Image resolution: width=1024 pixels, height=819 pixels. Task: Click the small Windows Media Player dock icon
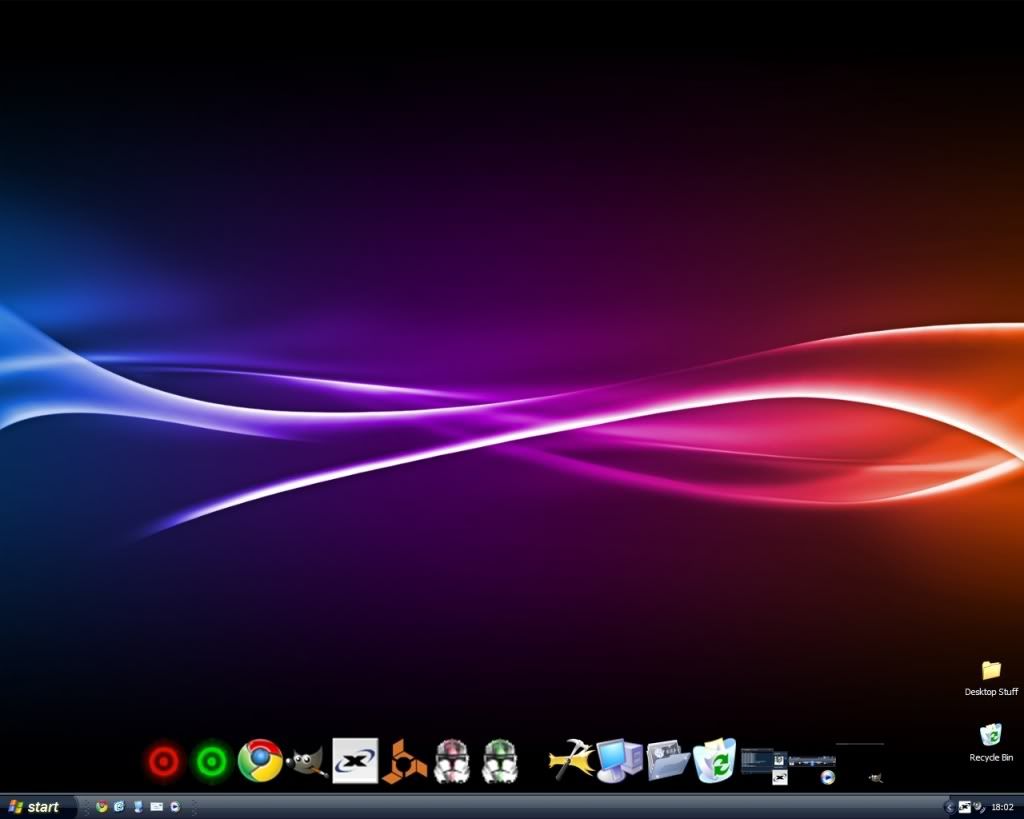tap(827, 778)
